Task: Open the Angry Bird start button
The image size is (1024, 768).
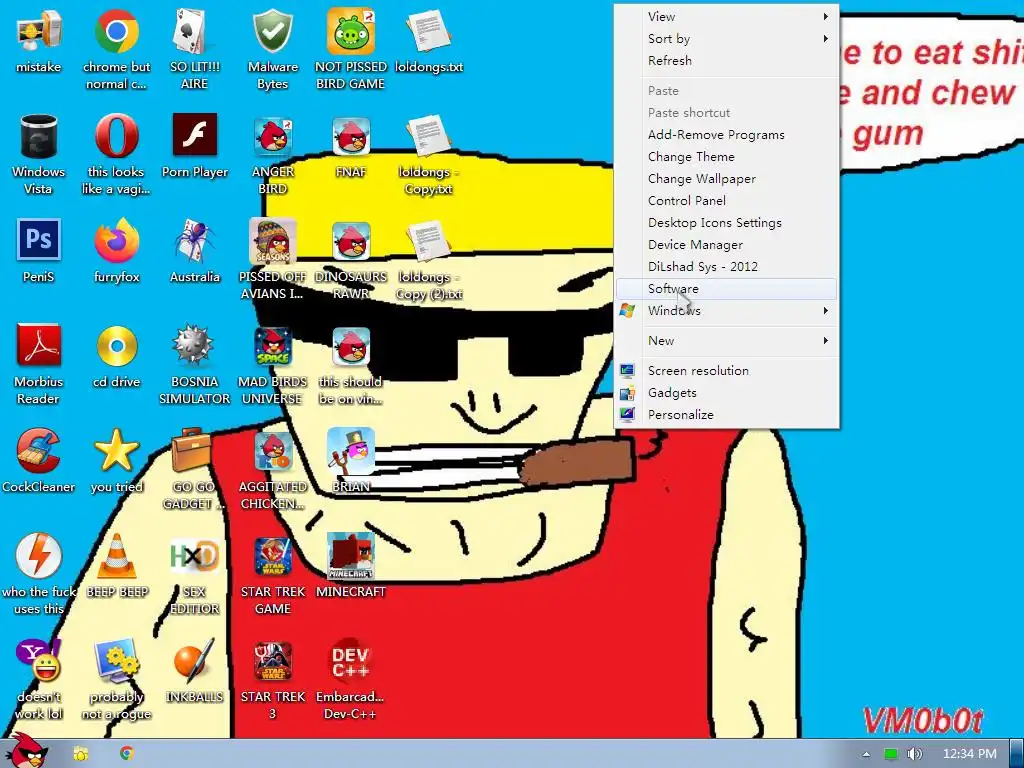Action: tap(25, 751)
